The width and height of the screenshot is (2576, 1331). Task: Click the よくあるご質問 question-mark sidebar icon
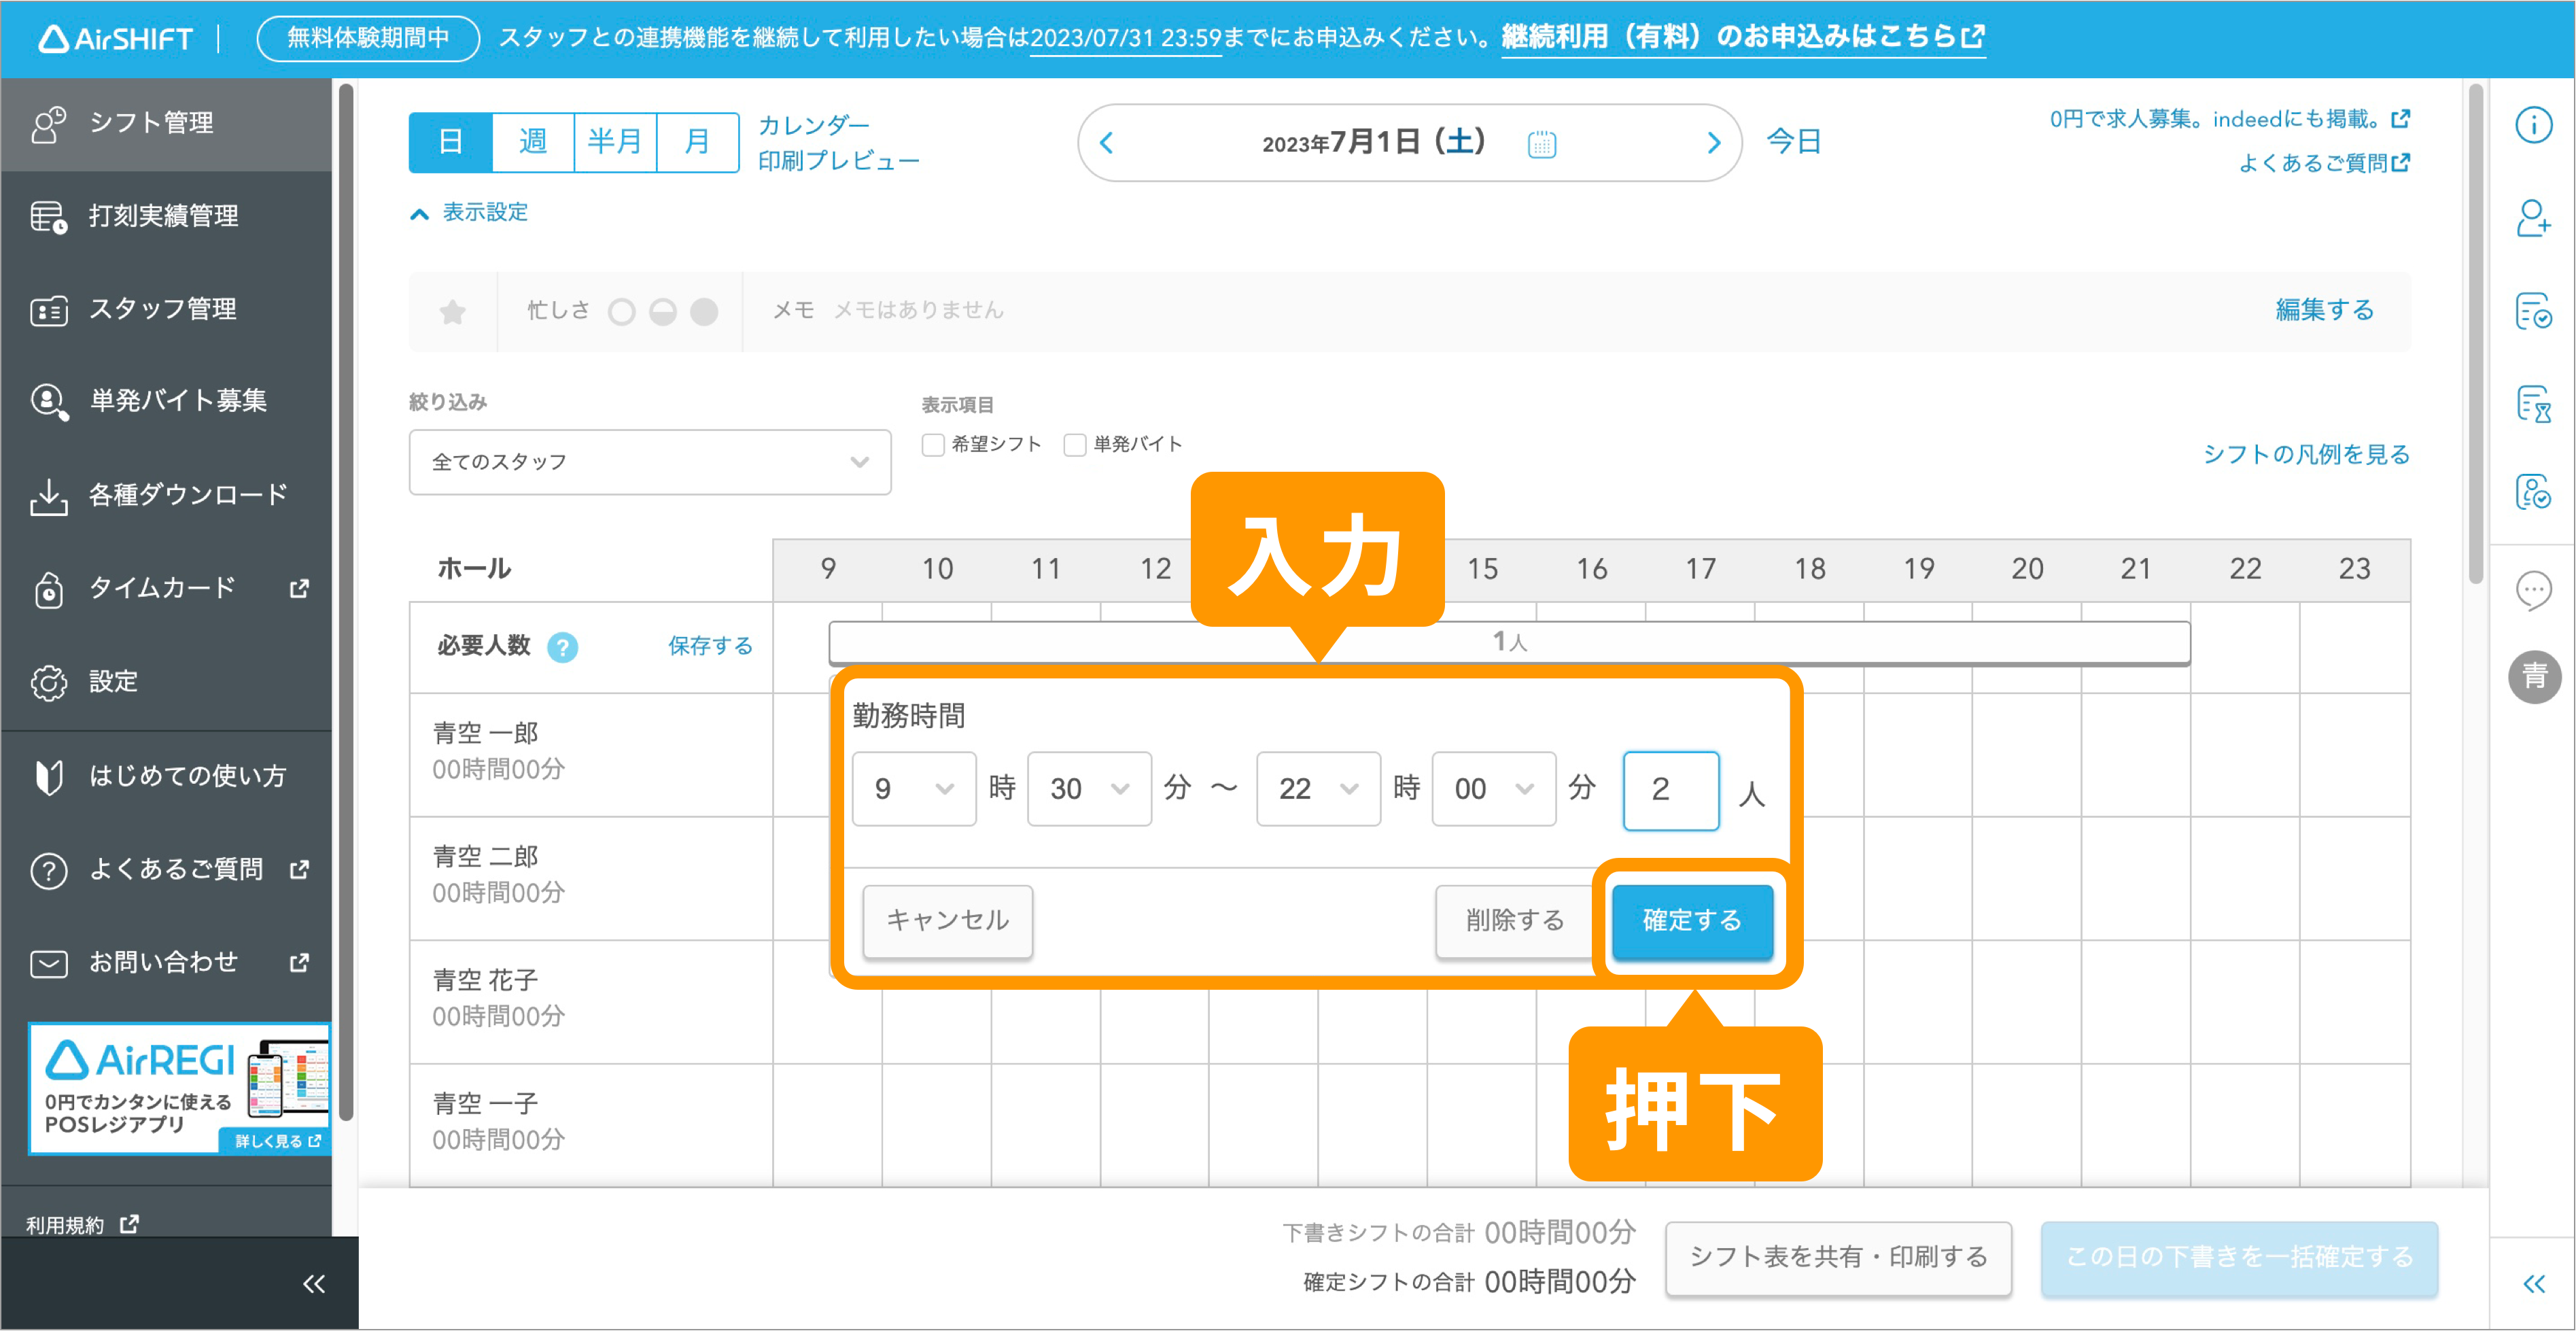tap(48, 870)
